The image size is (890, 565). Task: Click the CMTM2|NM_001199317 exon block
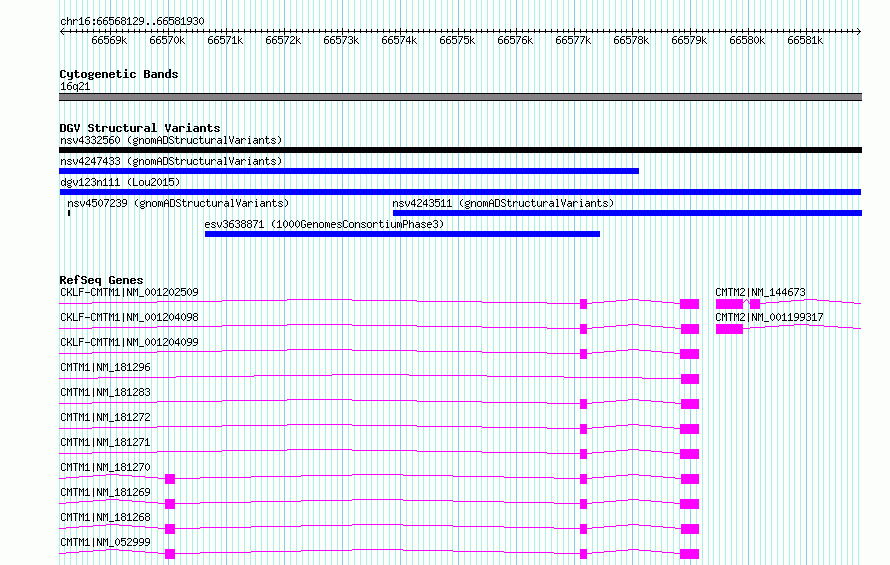[x=729, y=329]
